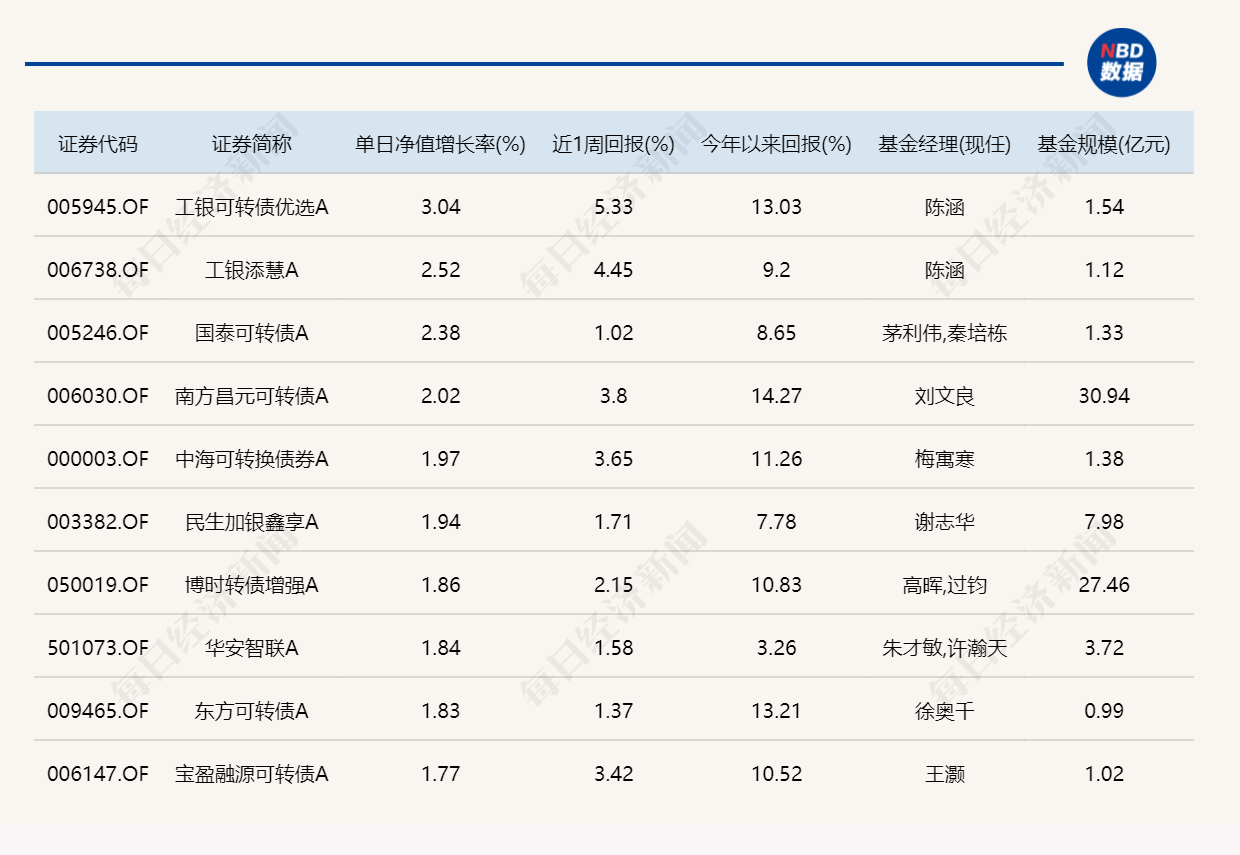The image size is (1240, 855).
Task: Click manager name 刘文良
Action: click(x=944, y=396)
